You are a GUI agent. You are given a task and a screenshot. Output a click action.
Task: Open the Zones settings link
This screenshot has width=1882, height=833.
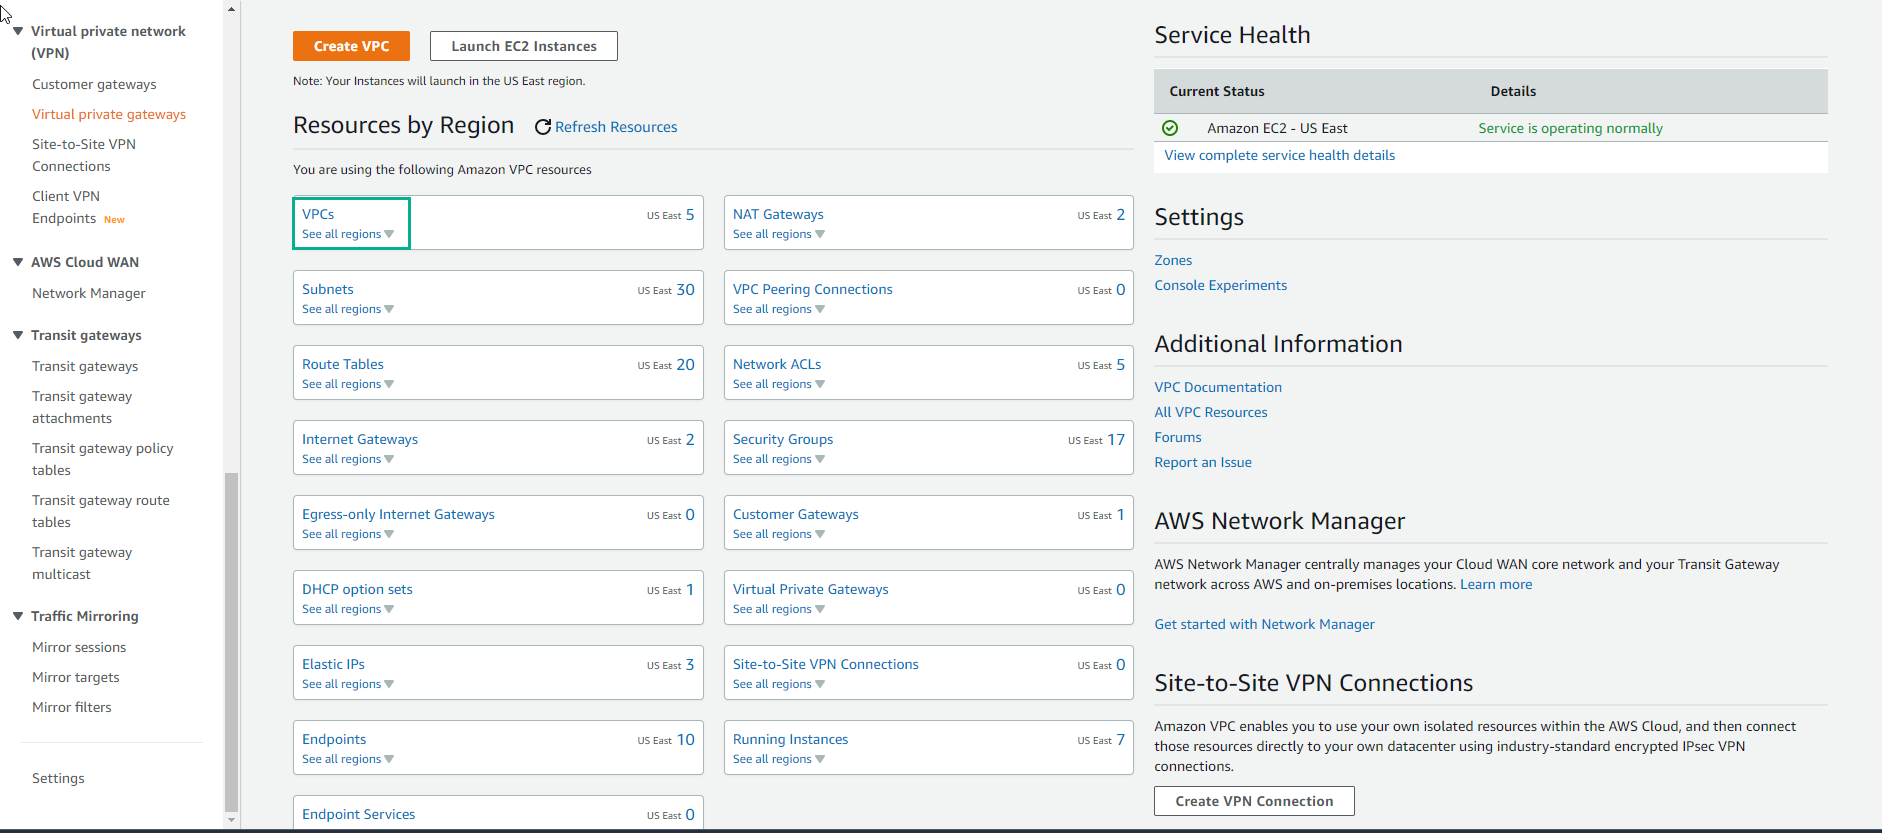point(1173,260)
